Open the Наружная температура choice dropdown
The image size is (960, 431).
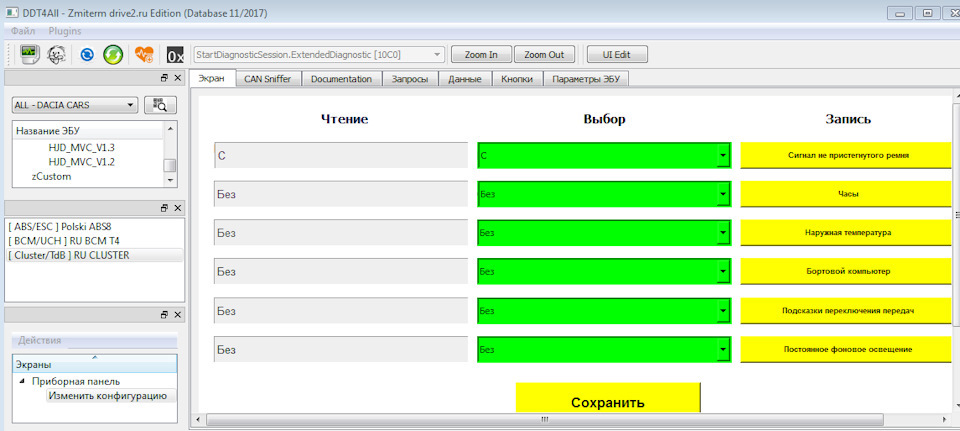[724, 233]
